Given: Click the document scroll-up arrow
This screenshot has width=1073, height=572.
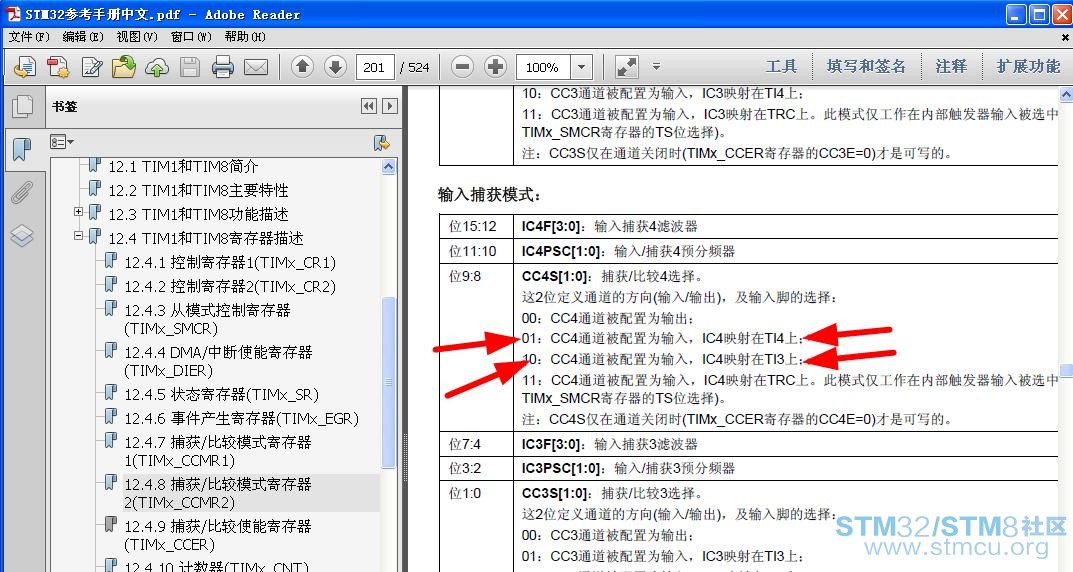Looking at the screenshot, I should (x=1066, y=94).
